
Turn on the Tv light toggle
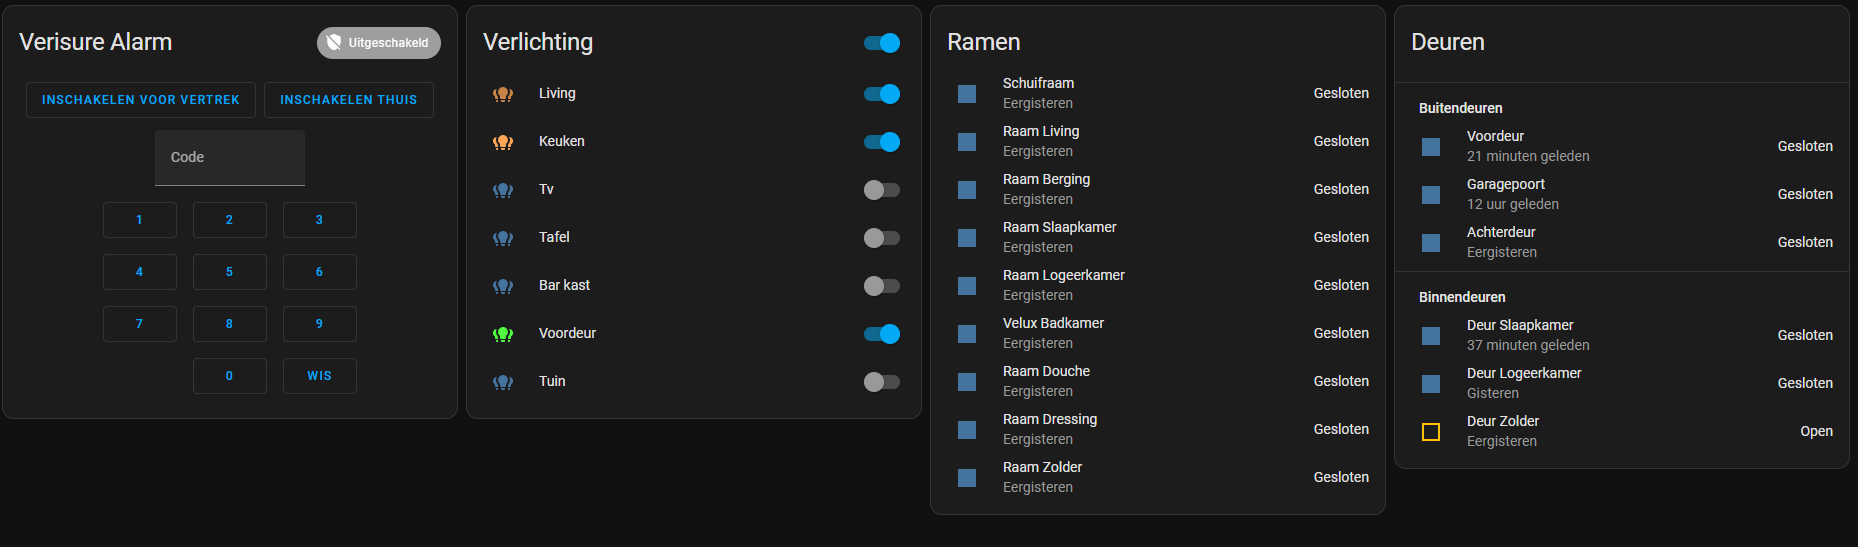coord(881,190)
